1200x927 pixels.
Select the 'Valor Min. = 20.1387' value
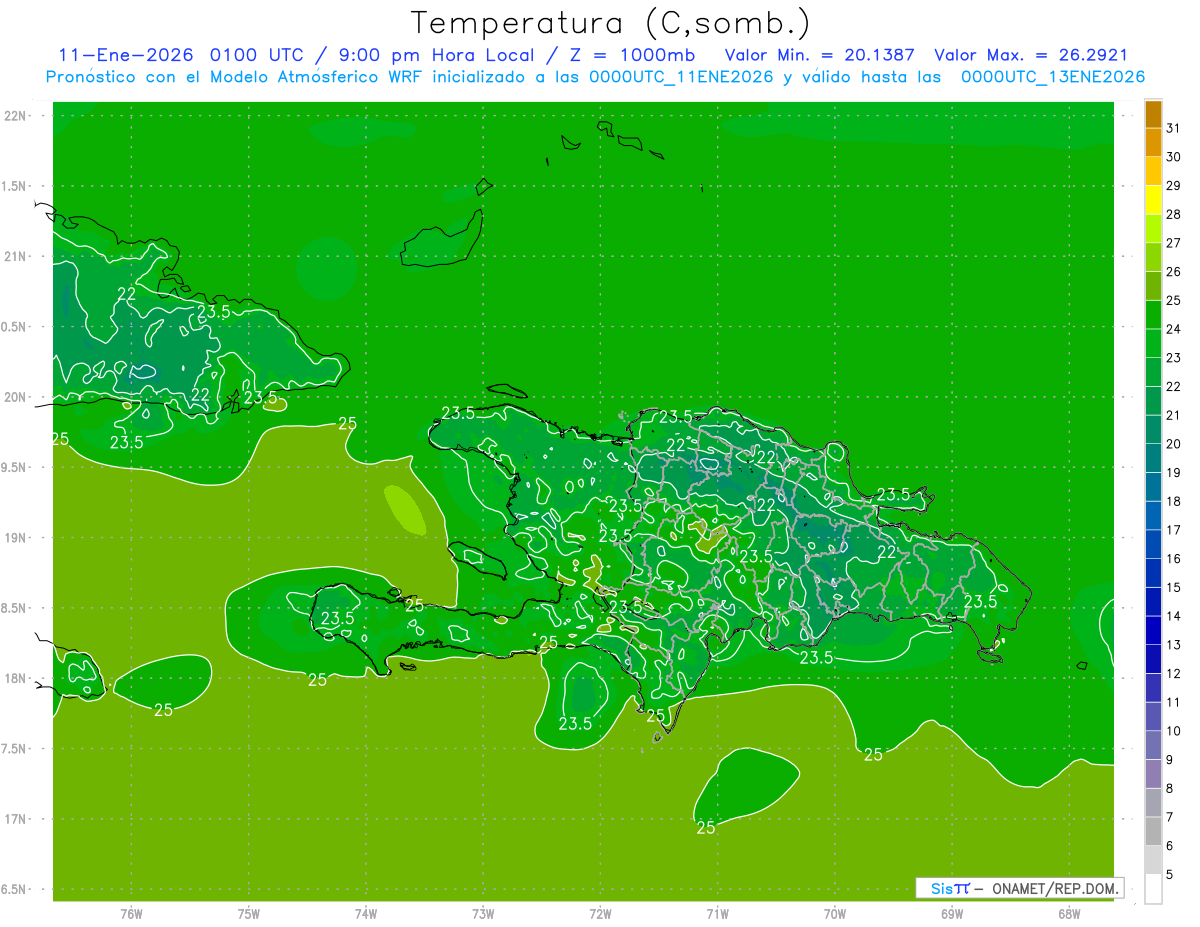coord(819,55)
